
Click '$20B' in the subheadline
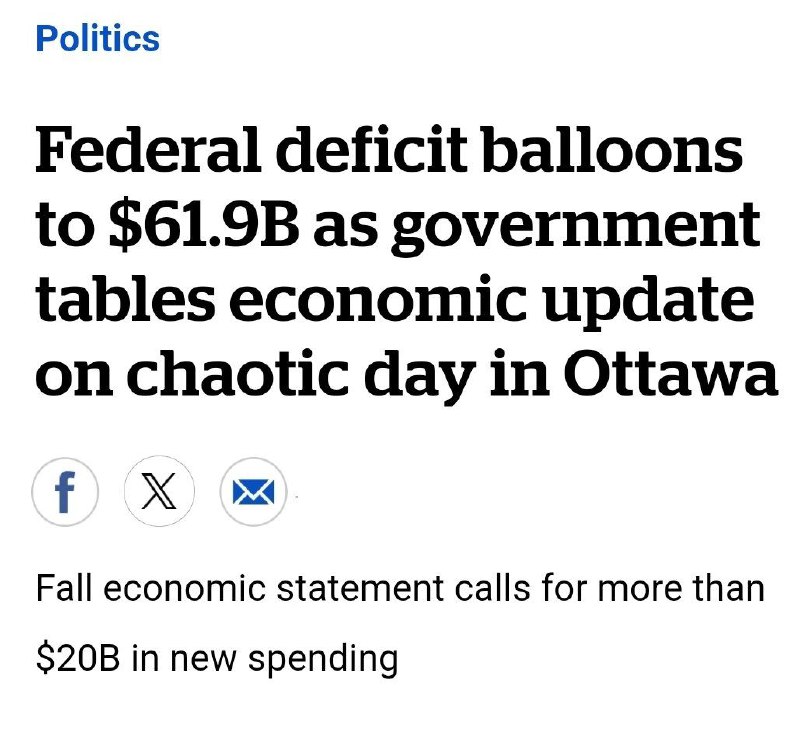[x=78, y=658]
